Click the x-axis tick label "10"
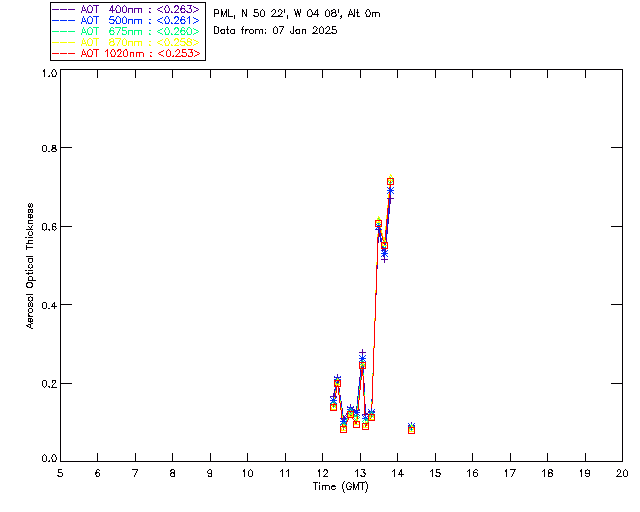The image size is (640, 512). click(247, 473)
